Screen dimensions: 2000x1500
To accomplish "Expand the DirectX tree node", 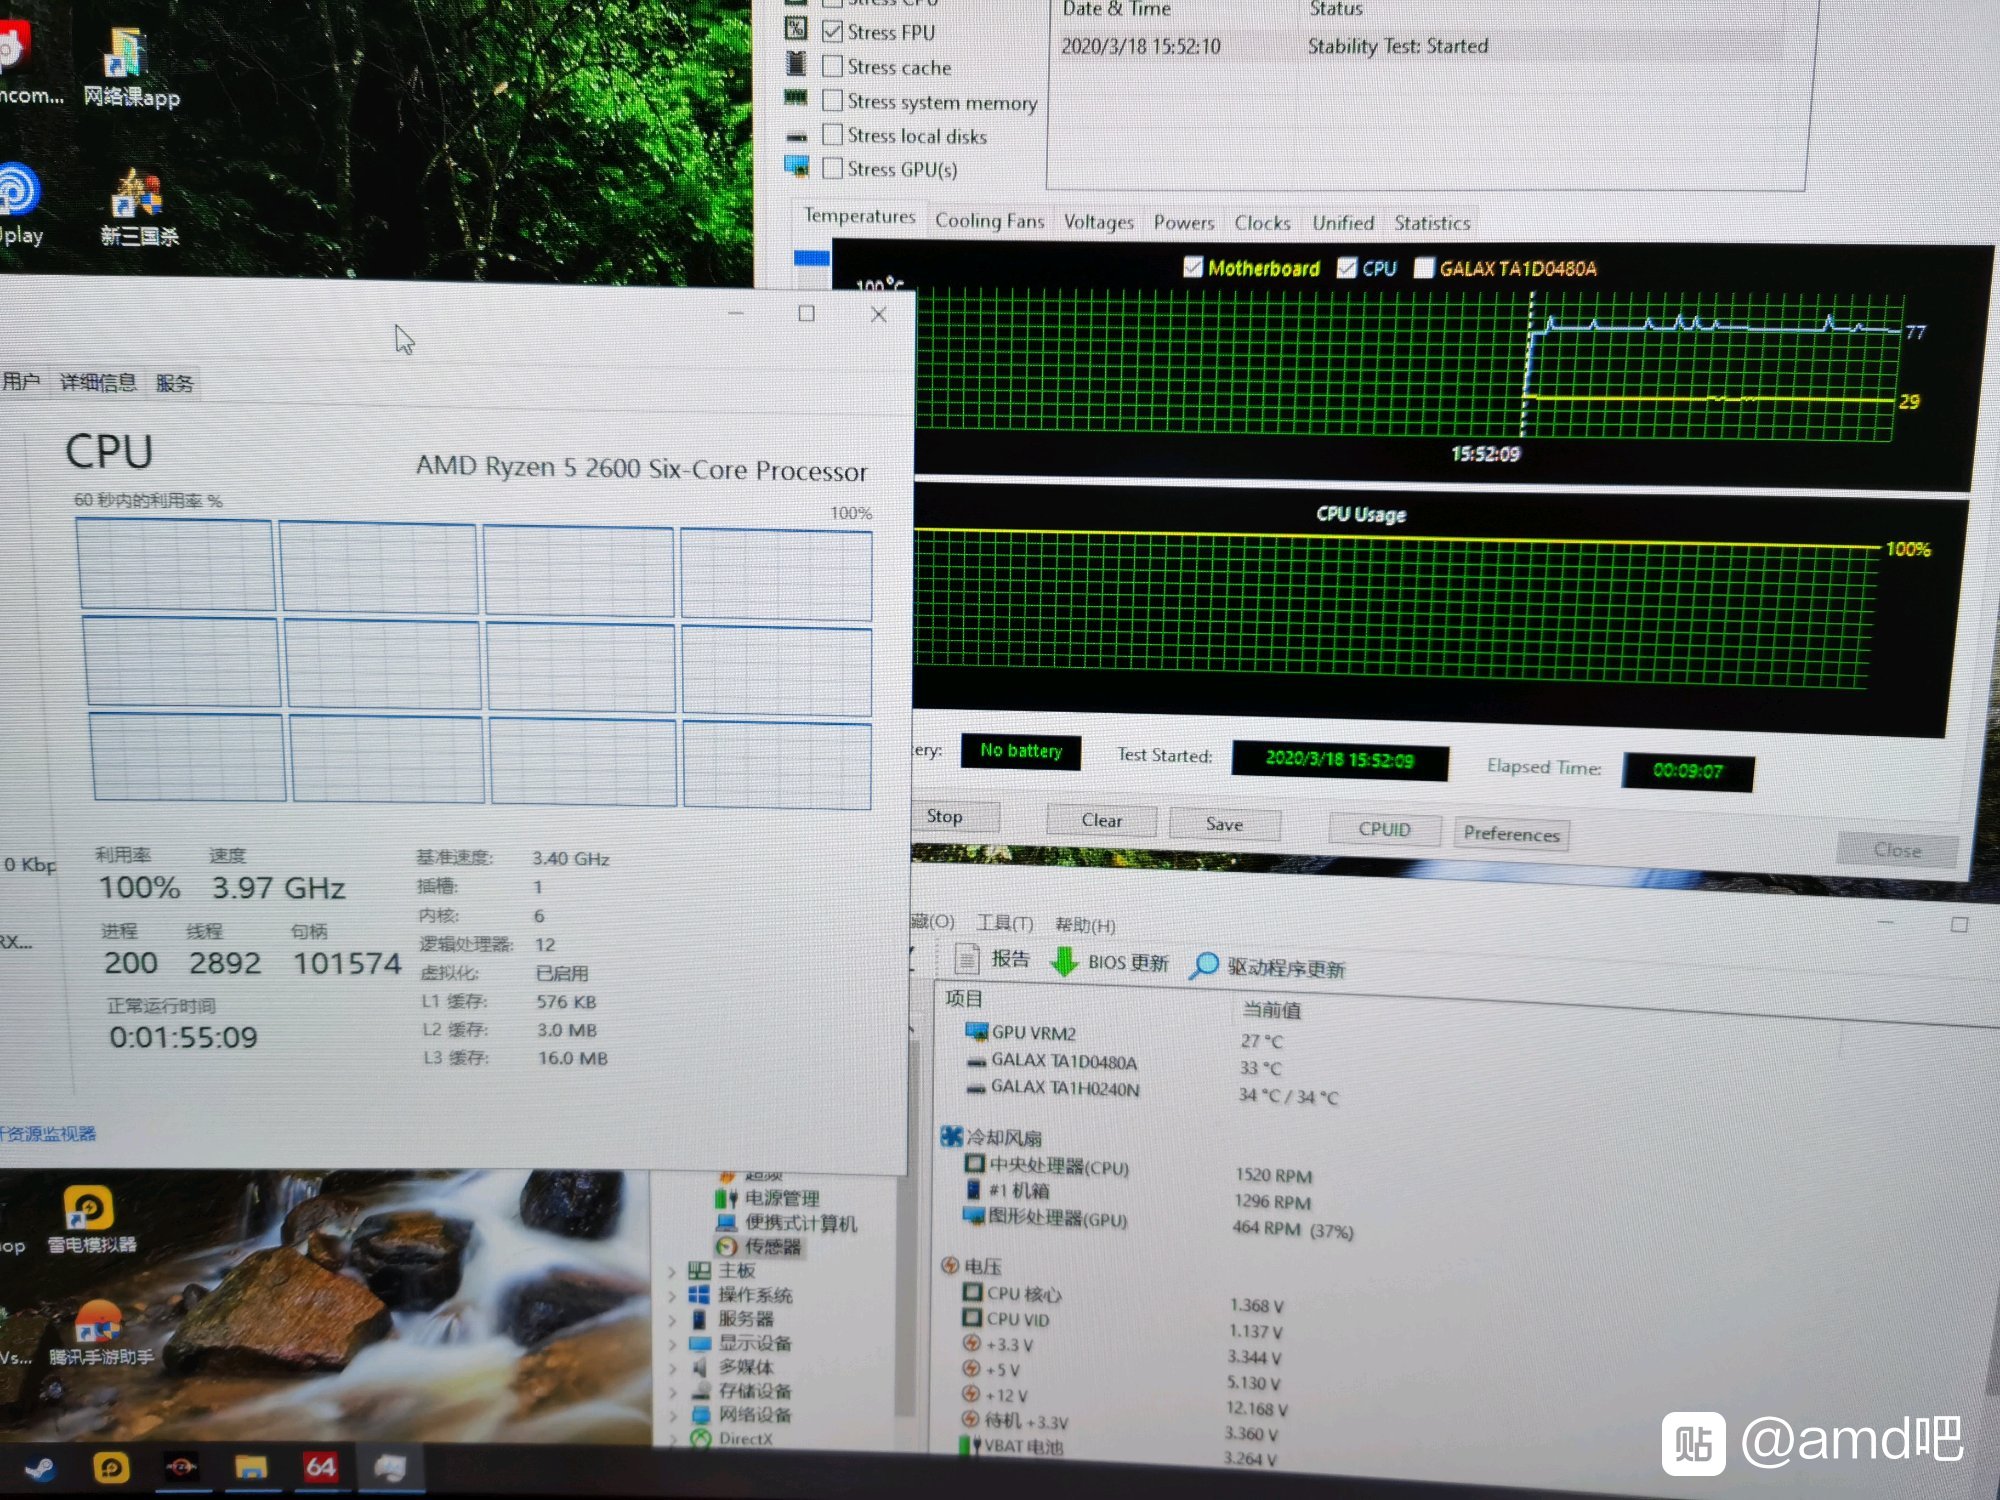I will tap(672, 1440).
